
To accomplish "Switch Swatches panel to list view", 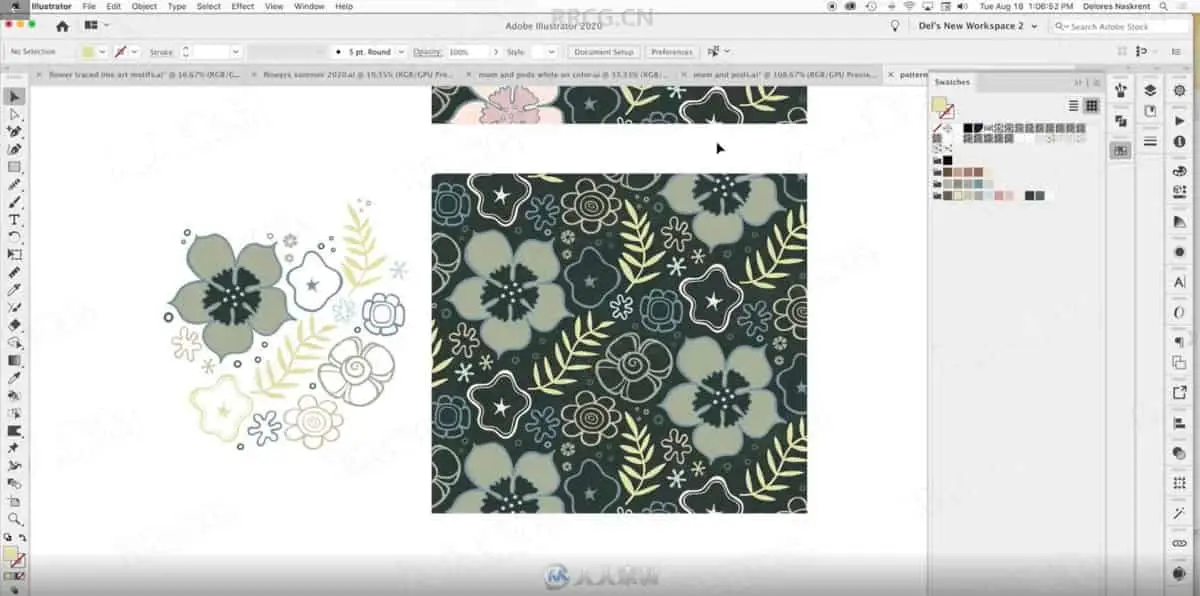I will (x=1074, y=105).
